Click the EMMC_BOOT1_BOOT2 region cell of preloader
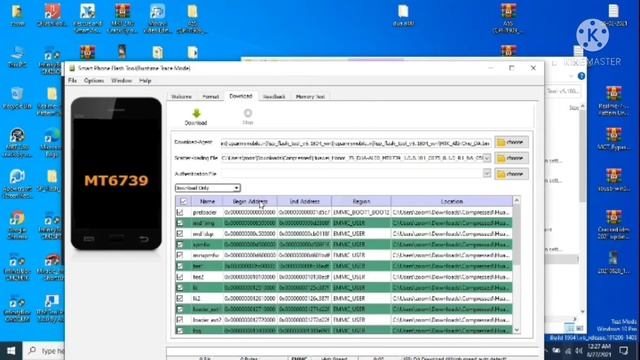The height and width of the screenshot is (360, 640). coord(361,212)
